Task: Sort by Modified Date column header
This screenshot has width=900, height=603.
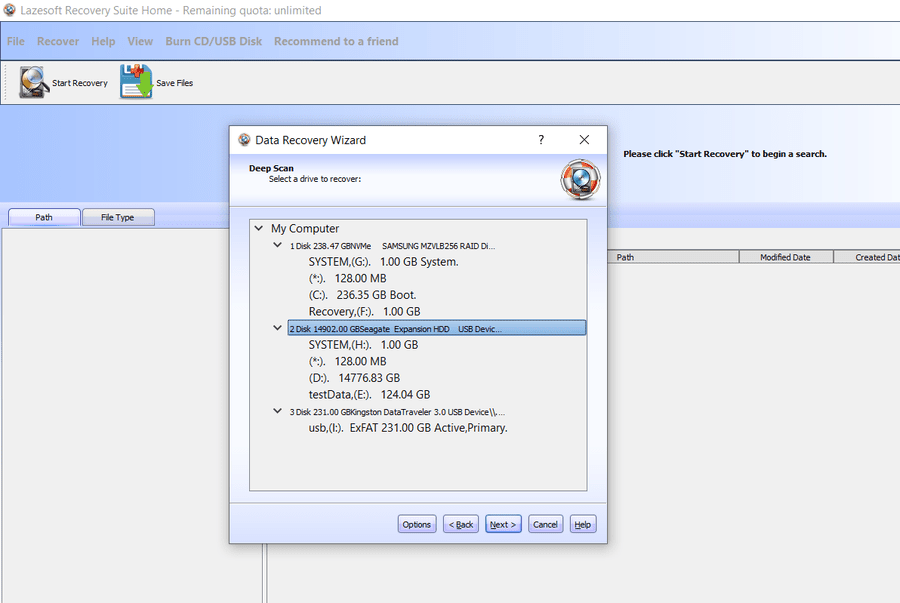Action: tap(786, 257)
